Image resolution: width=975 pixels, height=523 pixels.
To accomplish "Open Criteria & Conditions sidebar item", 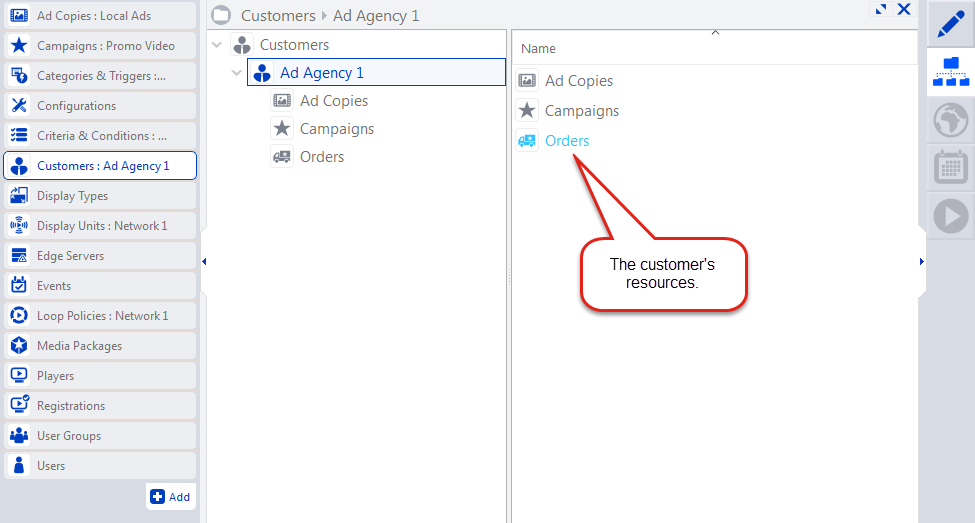I will tap(99, 136).
